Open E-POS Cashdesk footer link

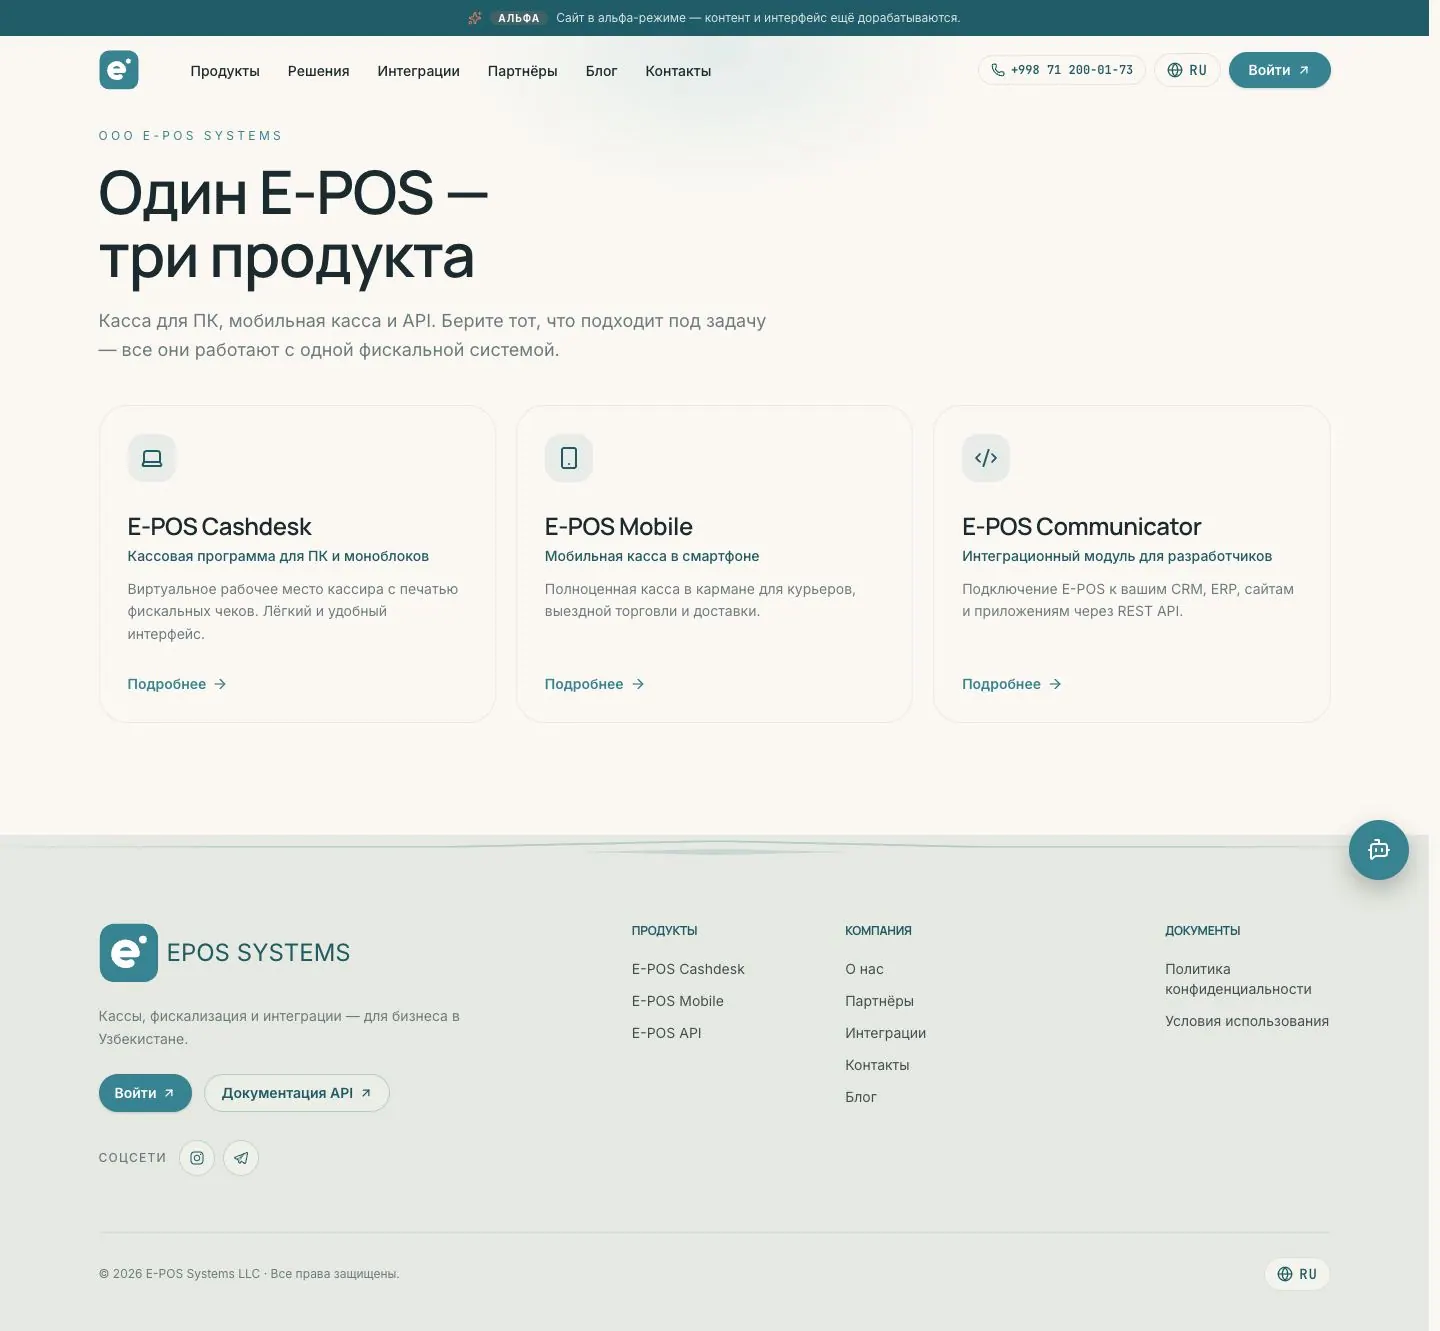tap(688, 969)
